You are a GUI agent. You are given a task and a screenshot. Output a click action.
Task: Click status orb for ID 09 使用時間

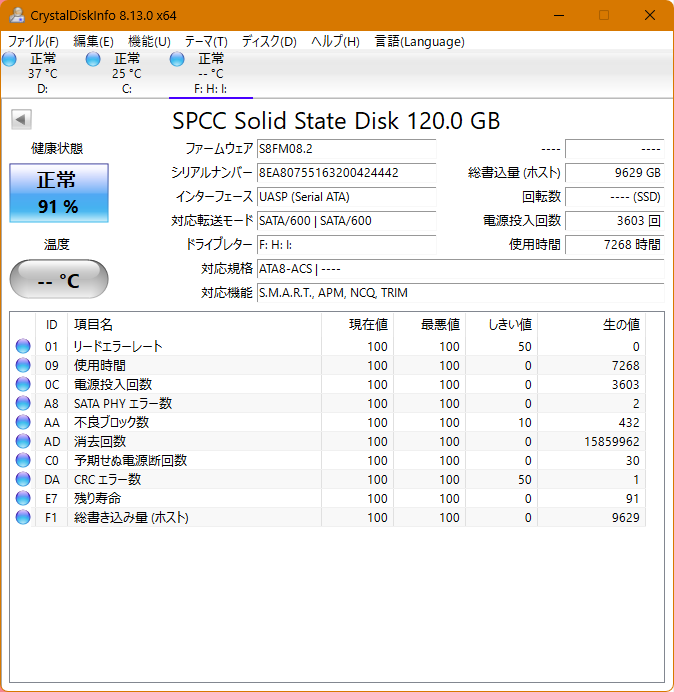[23, 365]
